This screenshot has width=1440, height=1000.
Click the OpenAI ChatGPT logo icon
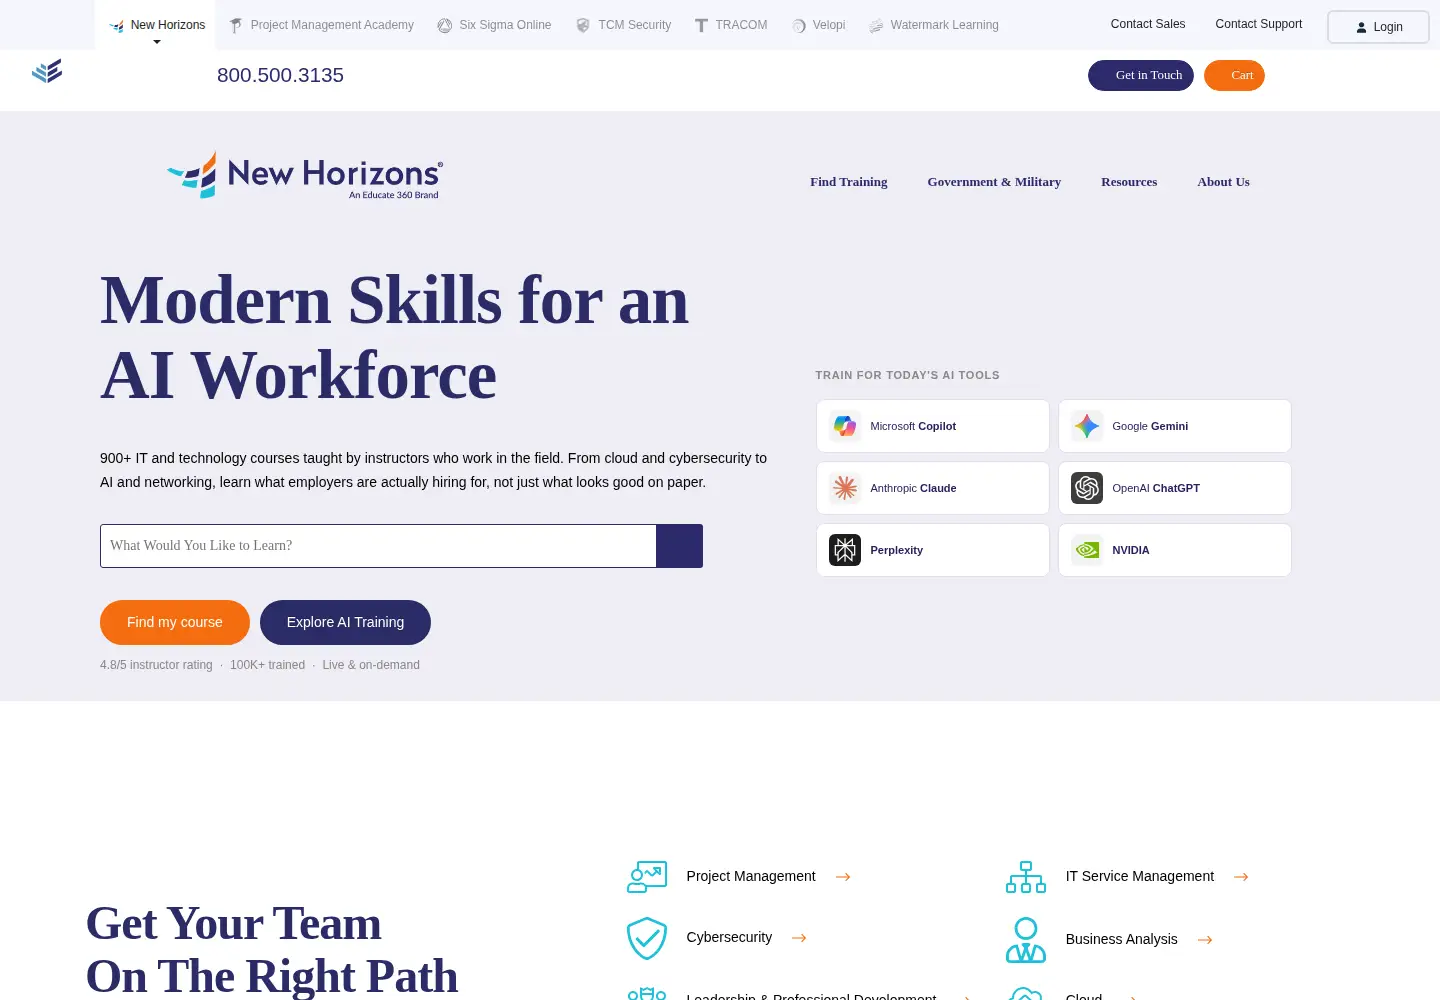tap(1087, 488)
